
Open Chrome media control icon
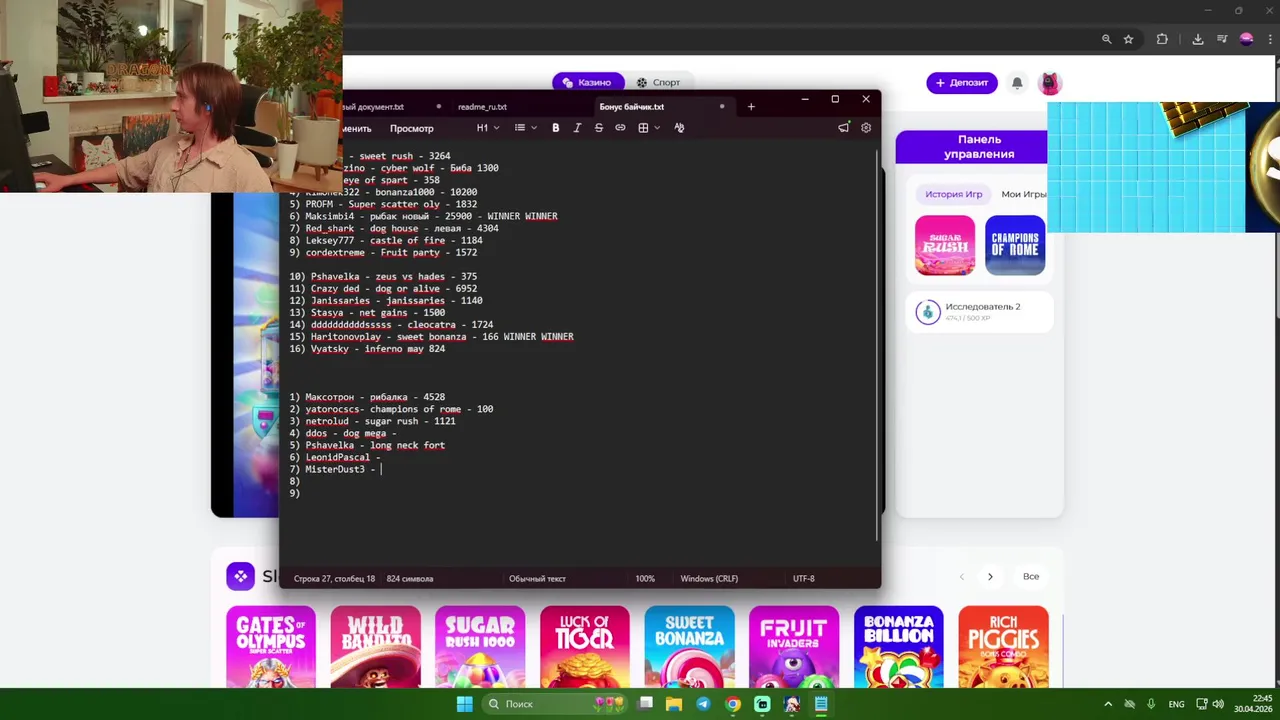1222,39
